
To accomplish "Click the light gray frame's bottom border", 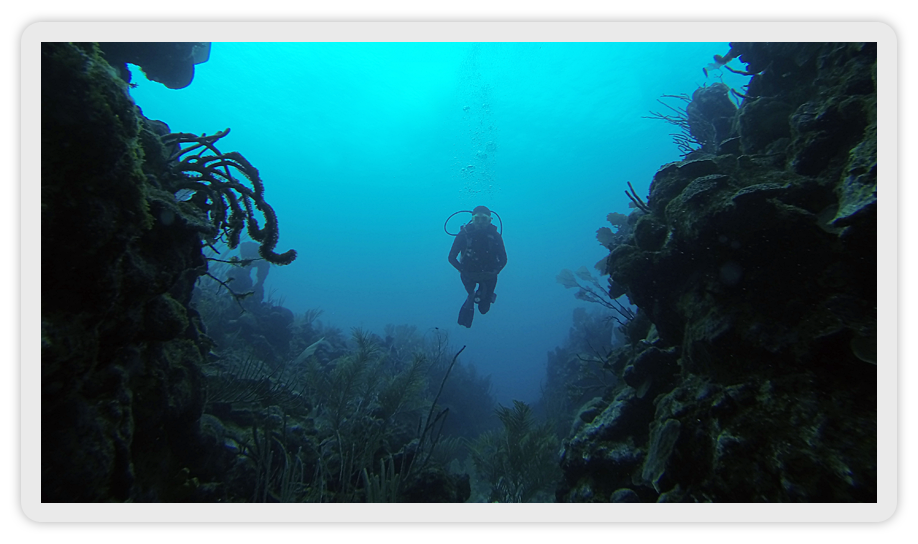I will (459, 511).
